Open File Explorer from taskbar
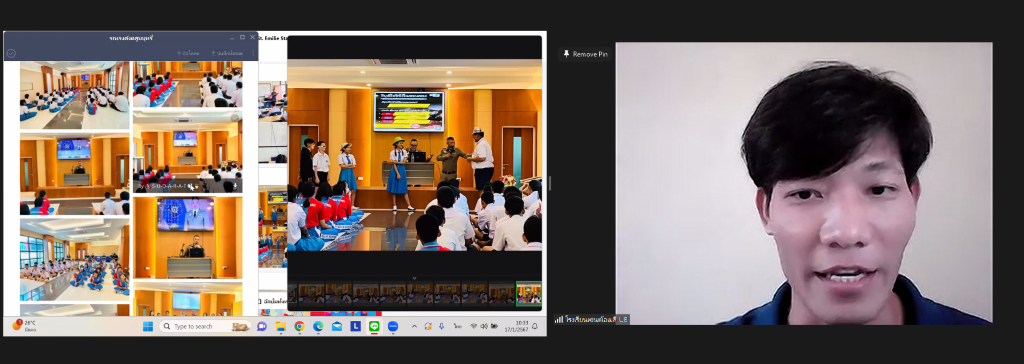Image resolution: width=1024 pixels, height=364 pixels. pos(281,326)
